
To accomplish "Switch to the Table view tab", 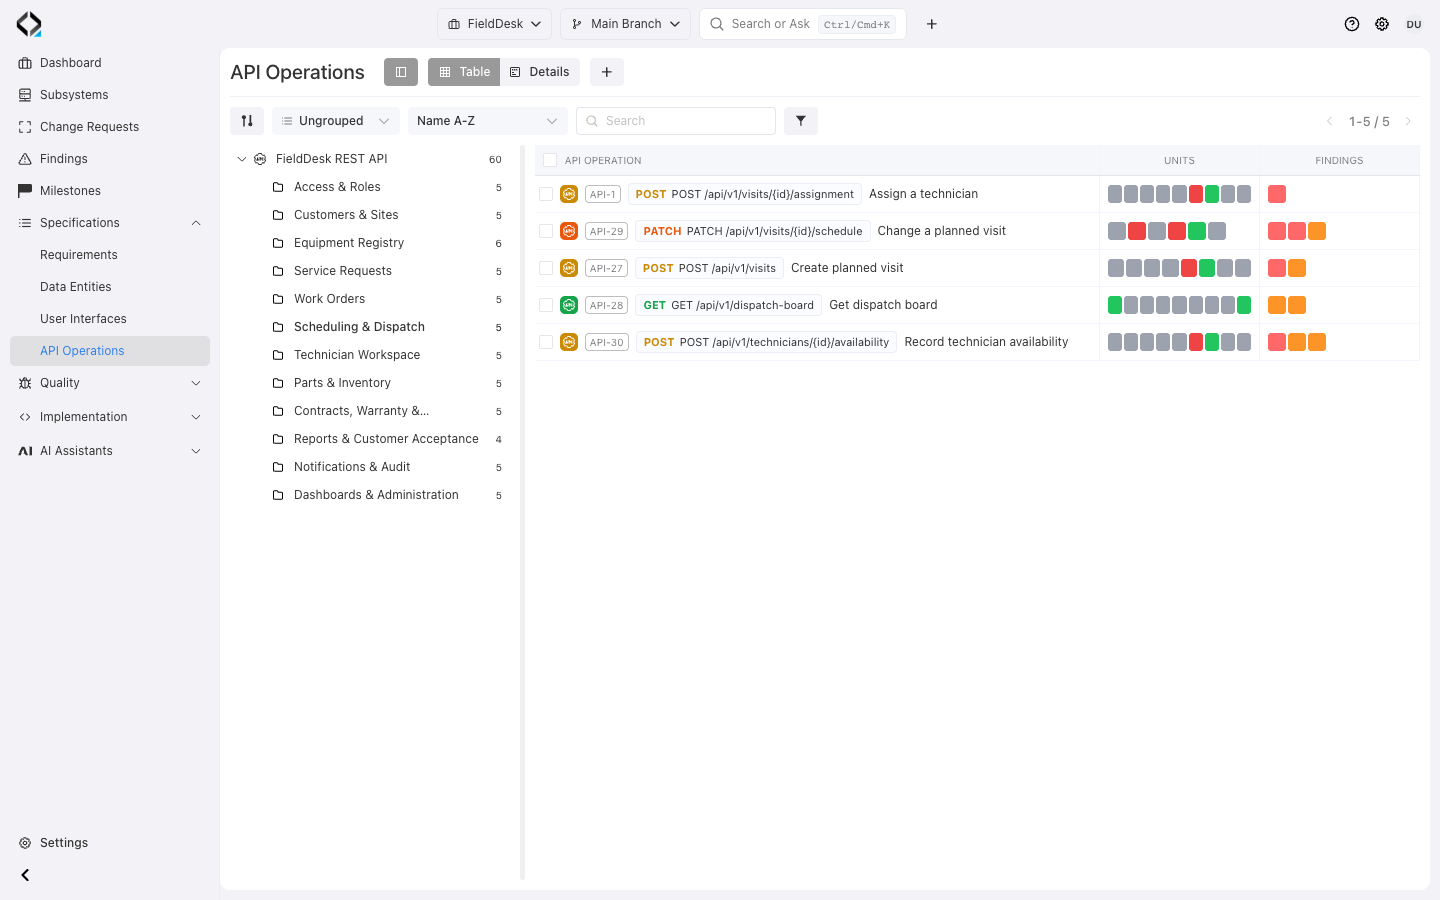I will pyautogui.click(x=464, y=72).
